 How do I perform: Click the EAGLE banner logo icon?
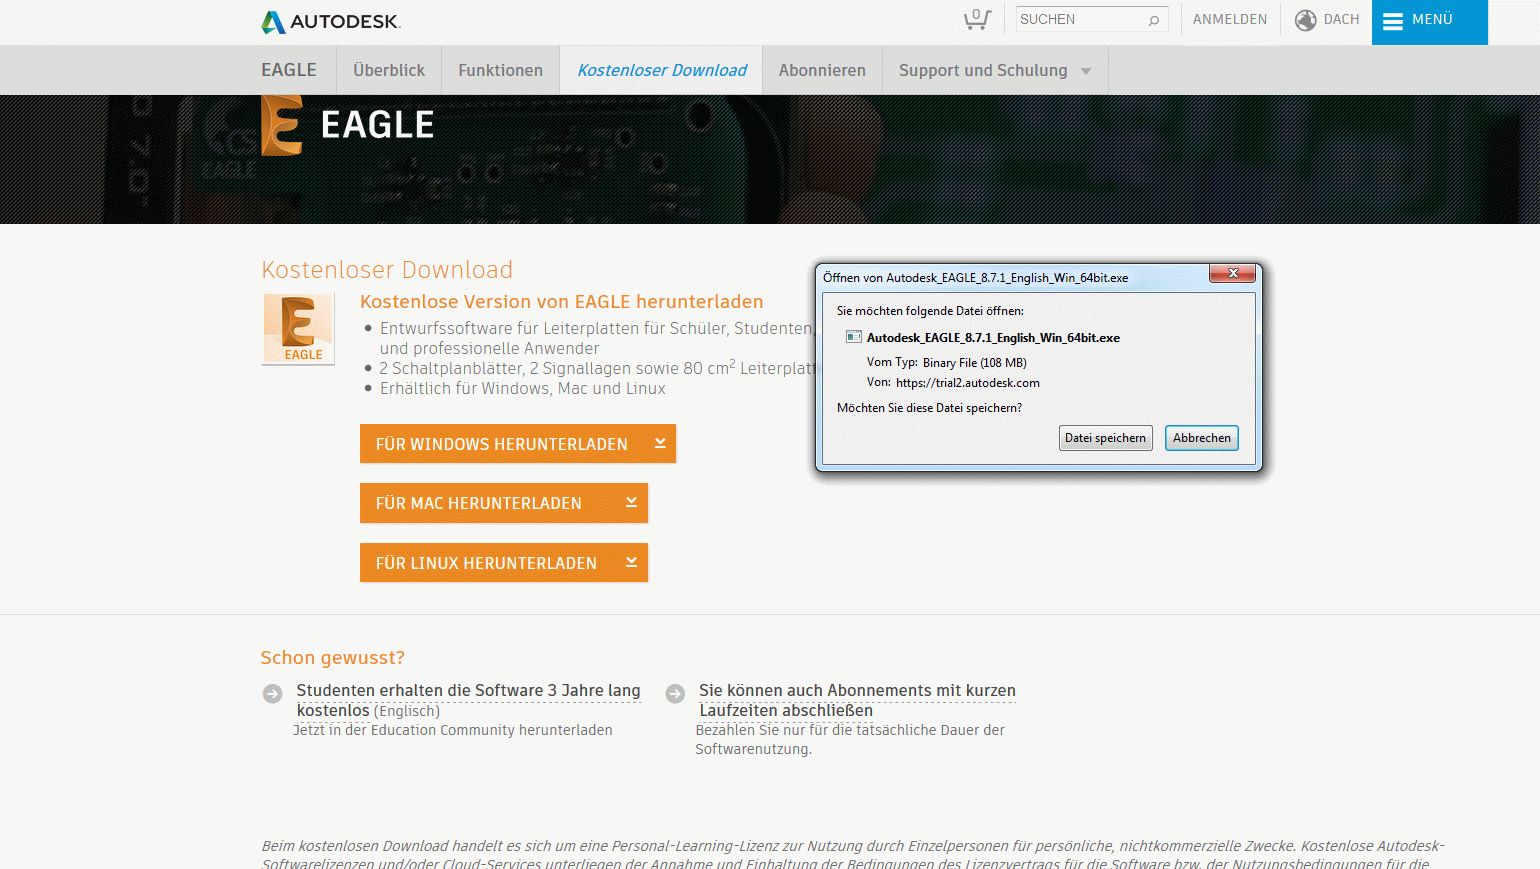coord(282,125)
